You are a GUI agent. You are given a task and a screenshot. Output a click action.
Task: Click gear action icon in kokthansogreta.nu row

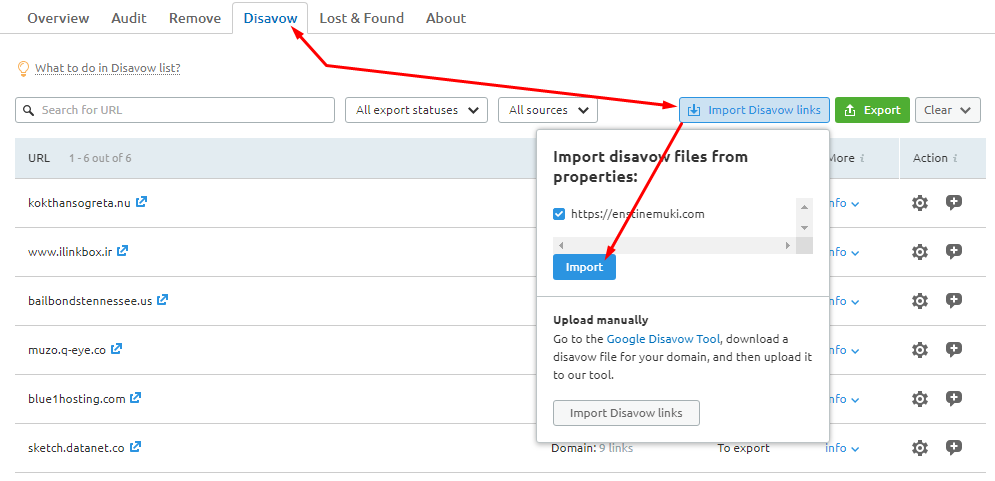[x=919, y=203]
